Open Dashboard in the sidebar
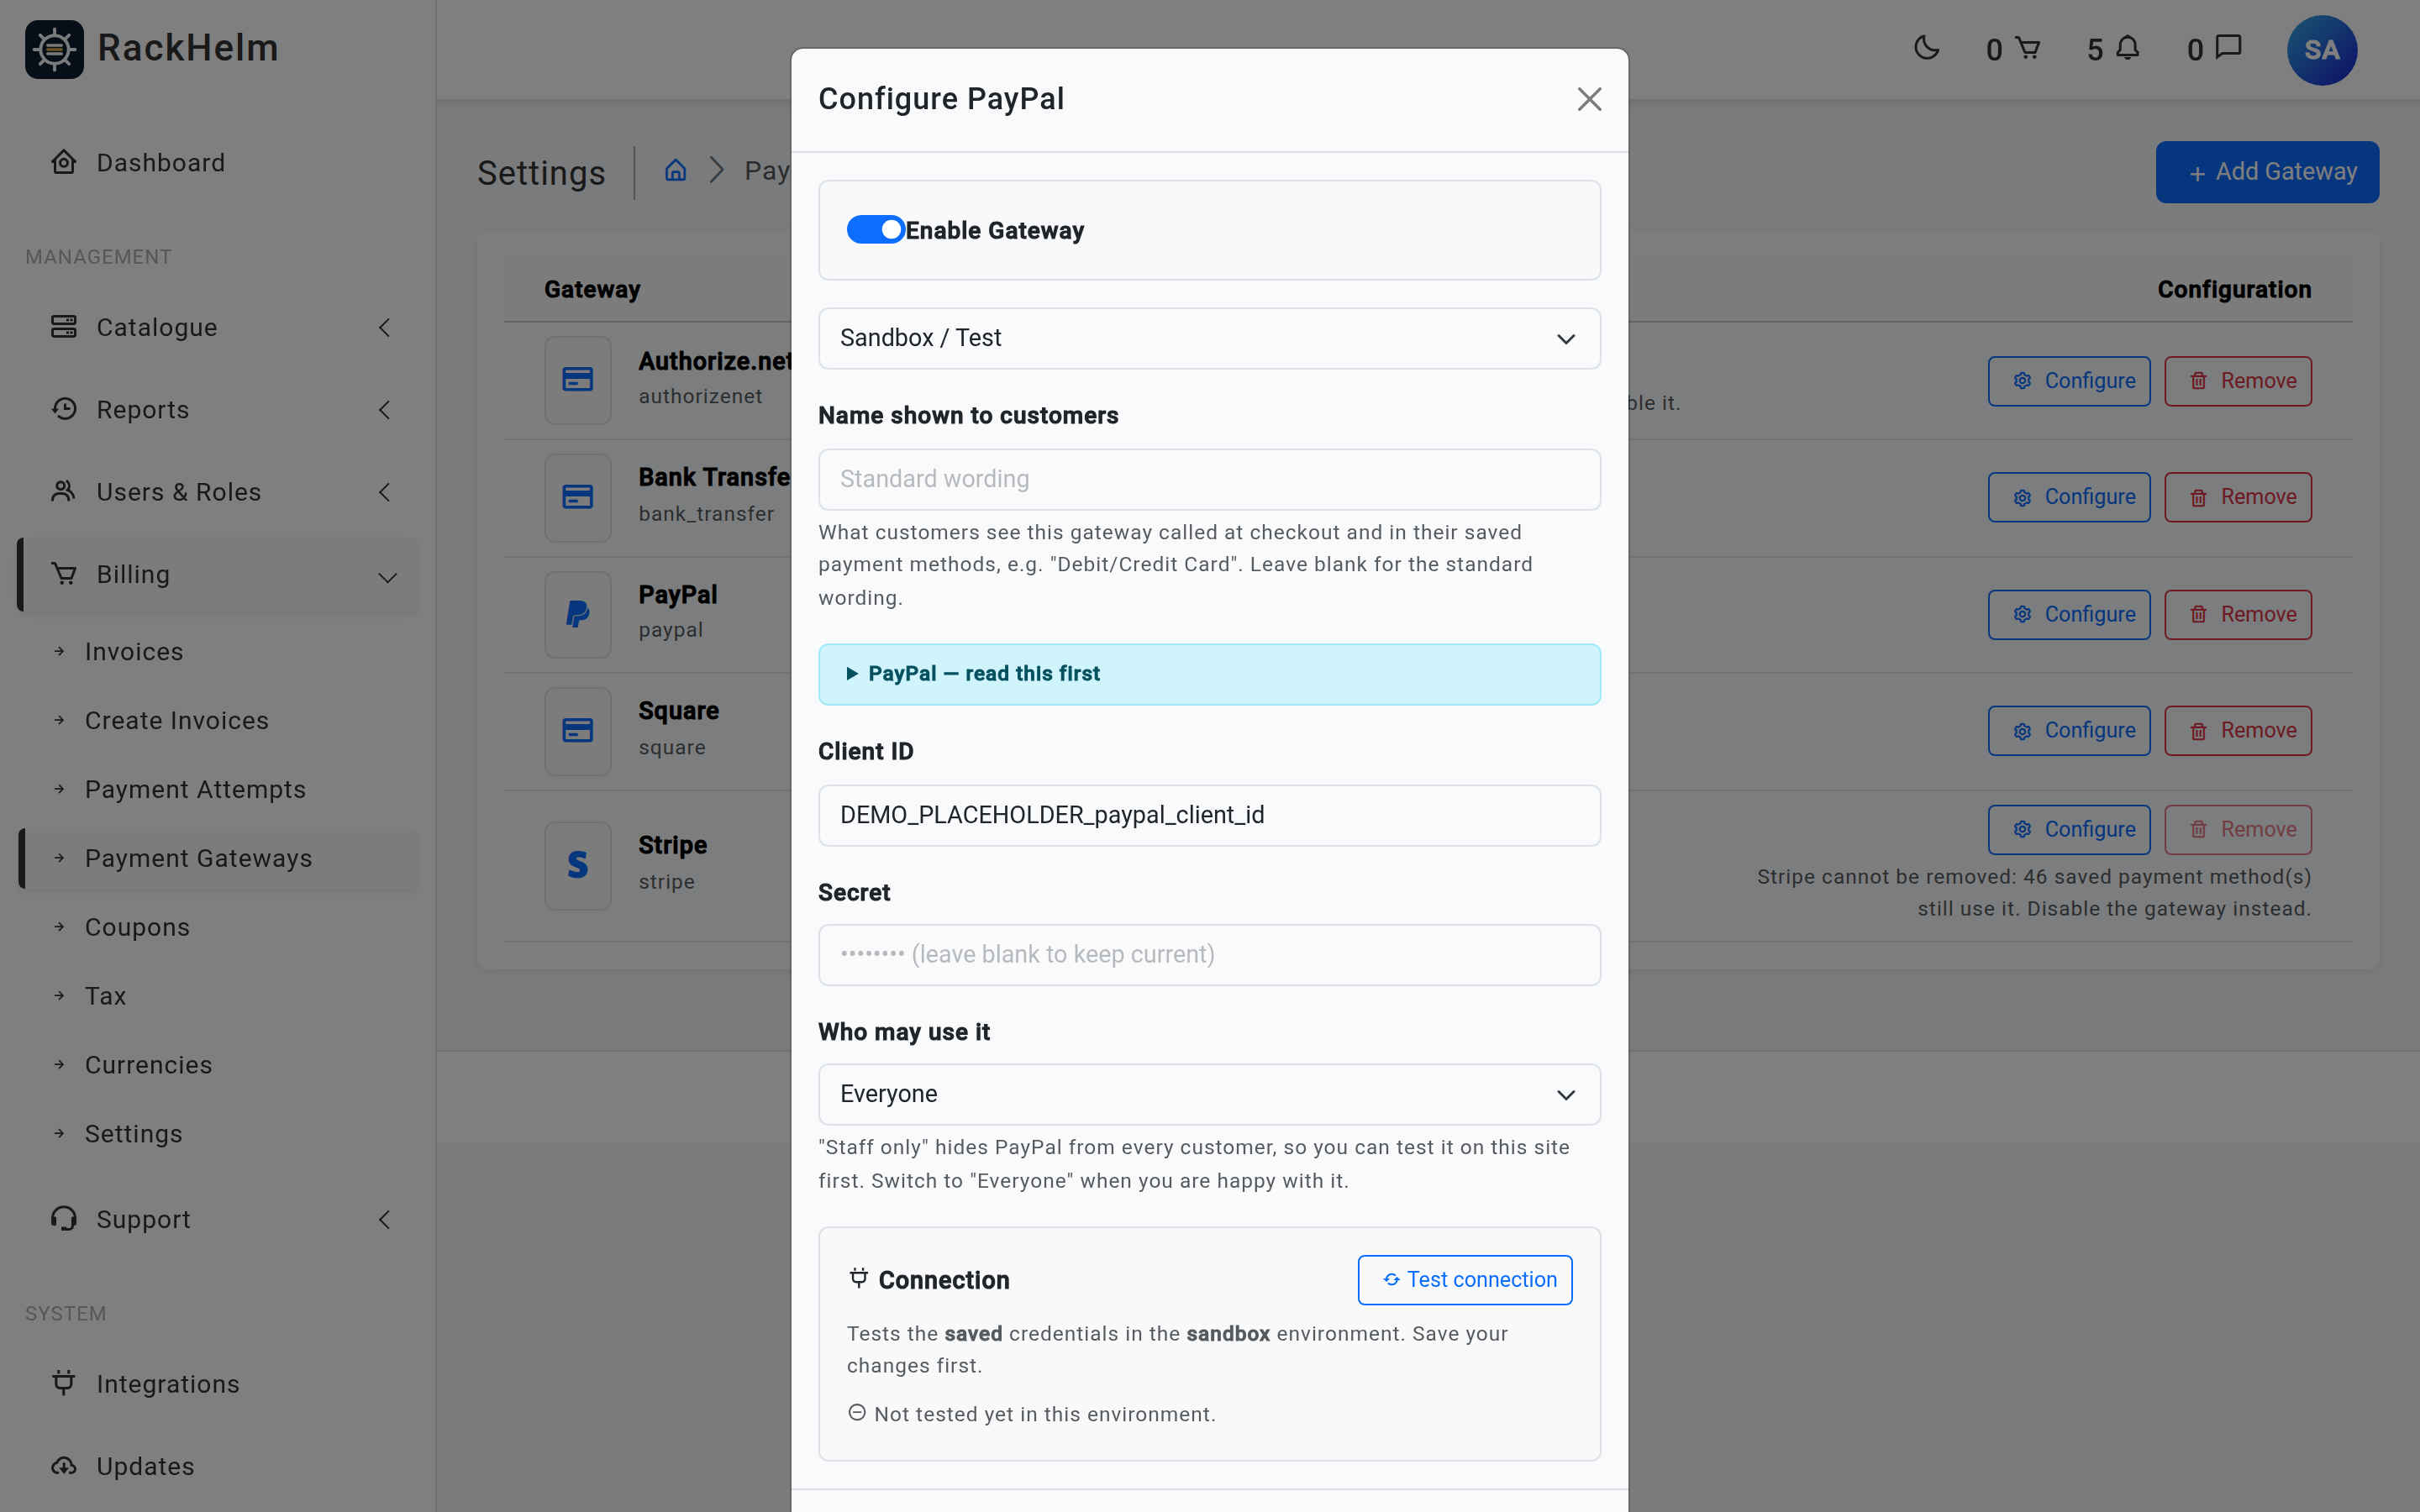The width and height of the screenshot is (2420, 1512). click(x=218, y=163)
